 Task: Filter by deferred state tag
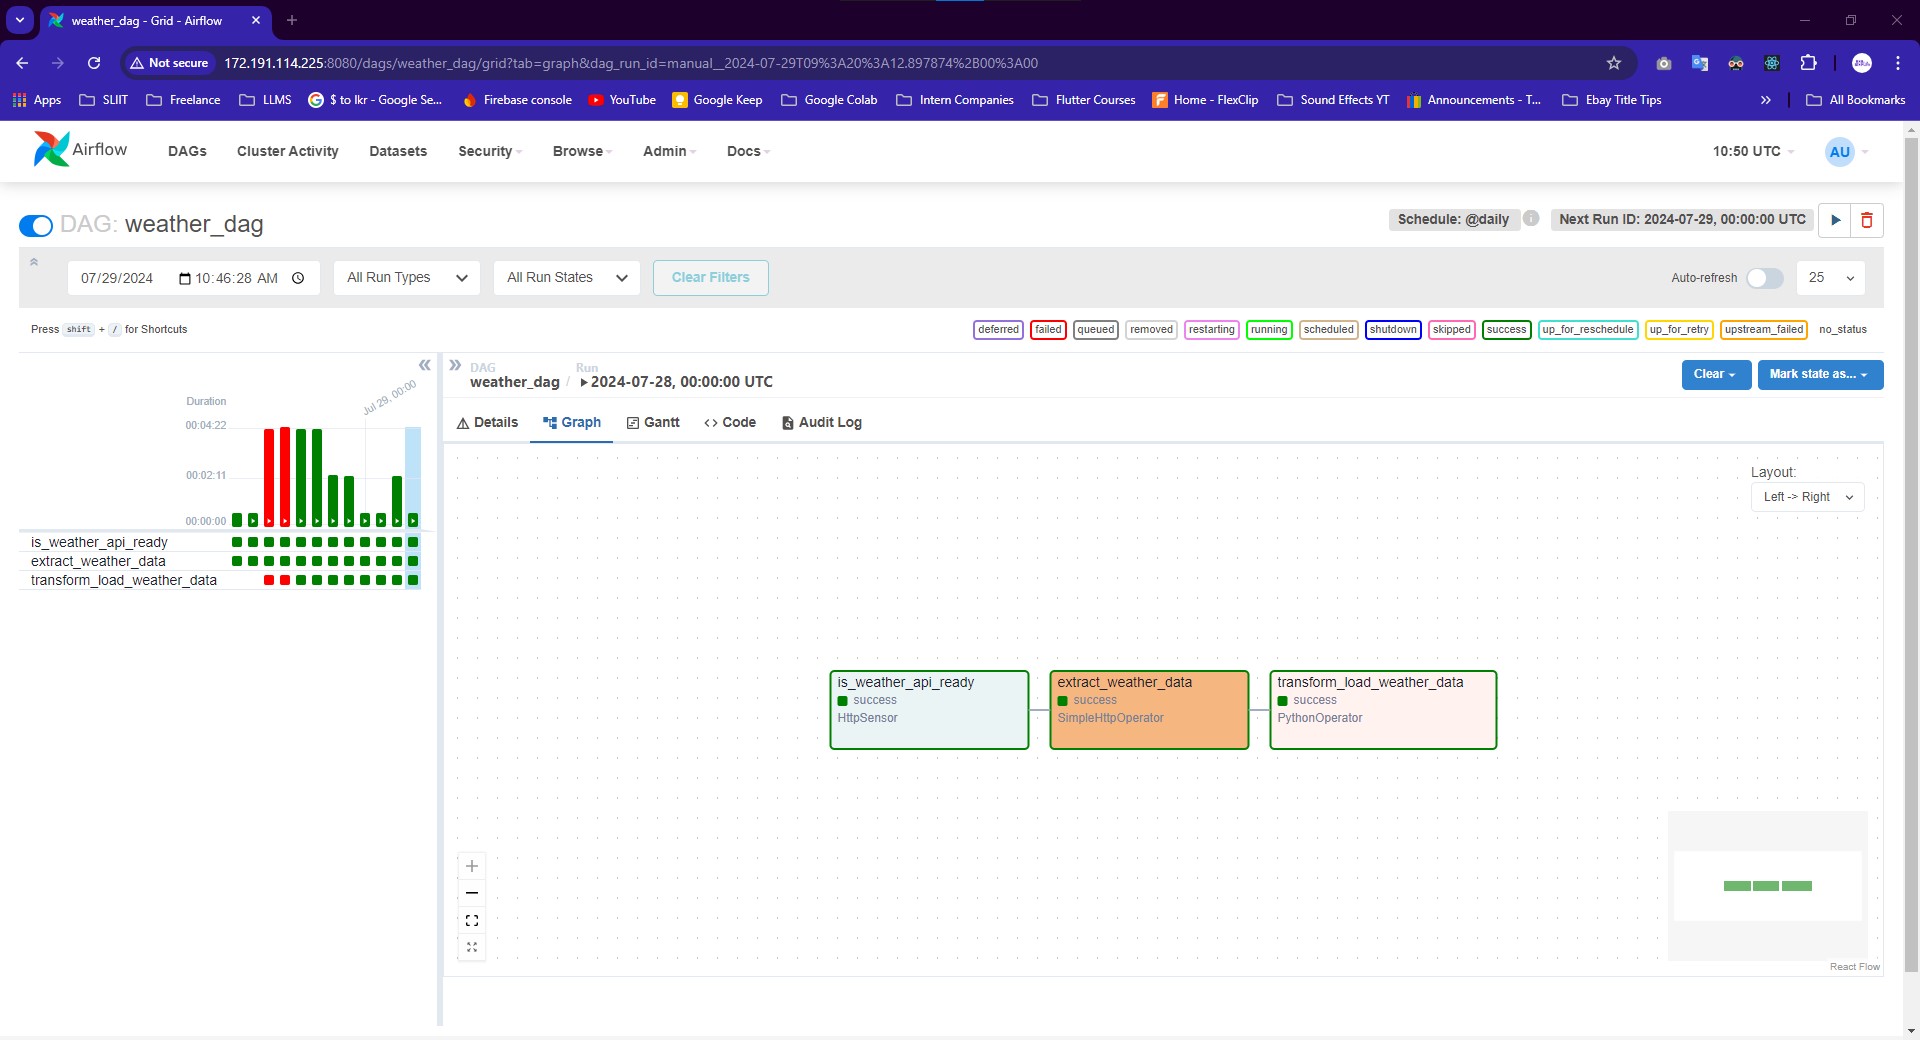tap(998, 329)
